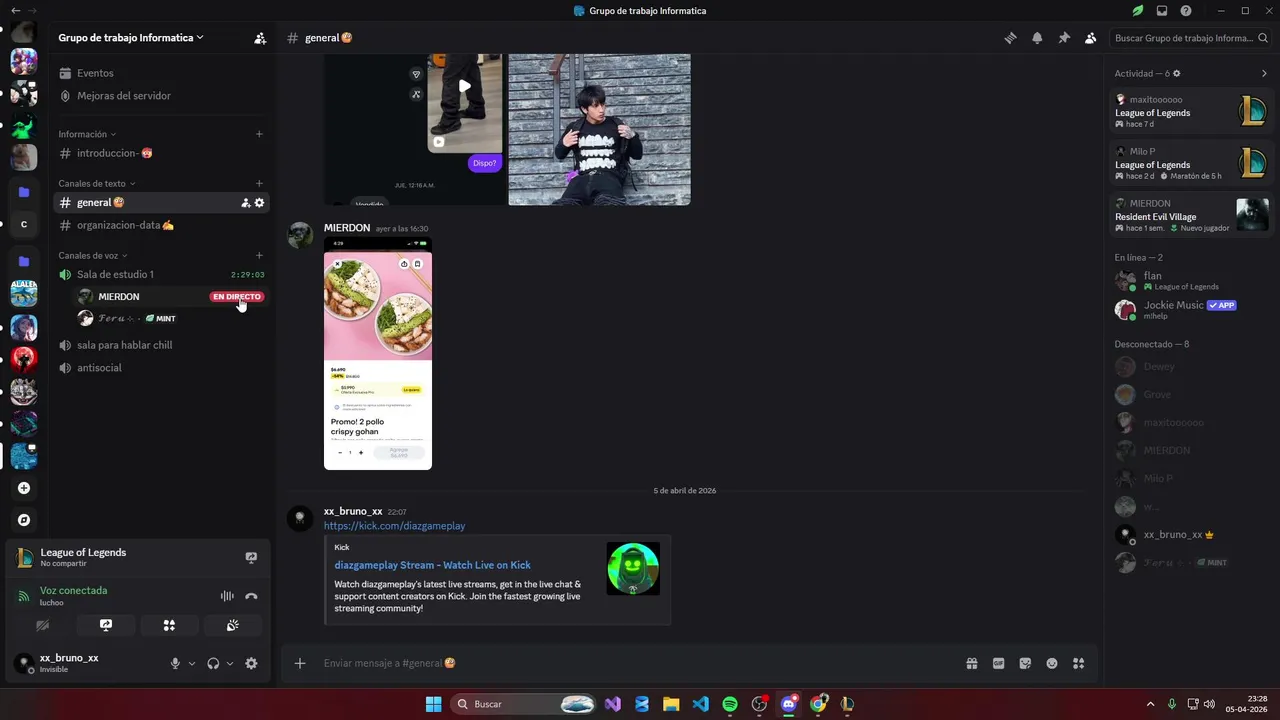Open attachment plus button in message bar

pos(300,663)
